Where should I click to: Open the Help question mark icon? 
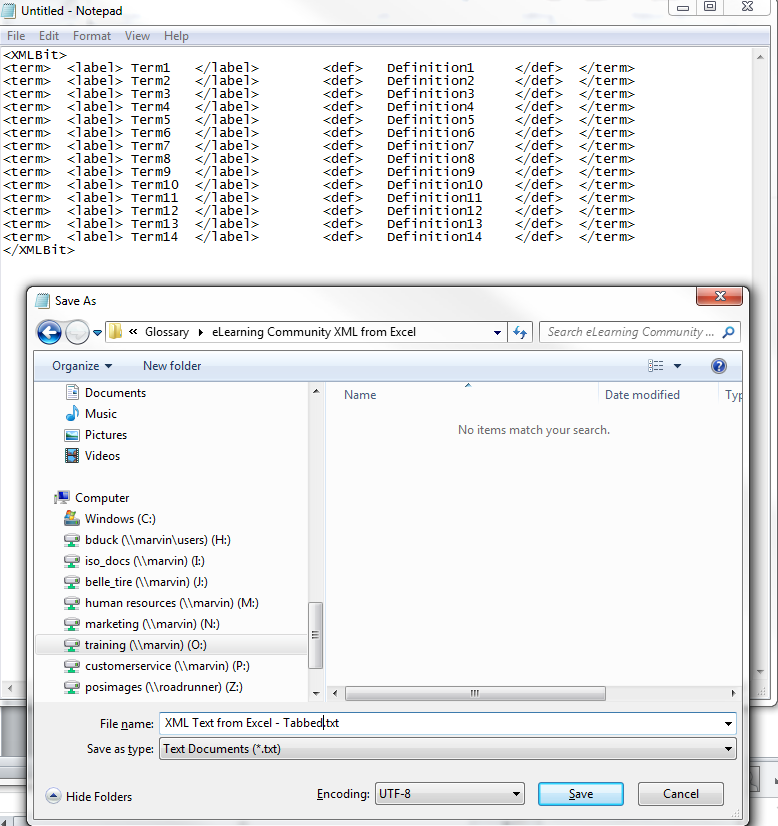(x=717, y=366)
